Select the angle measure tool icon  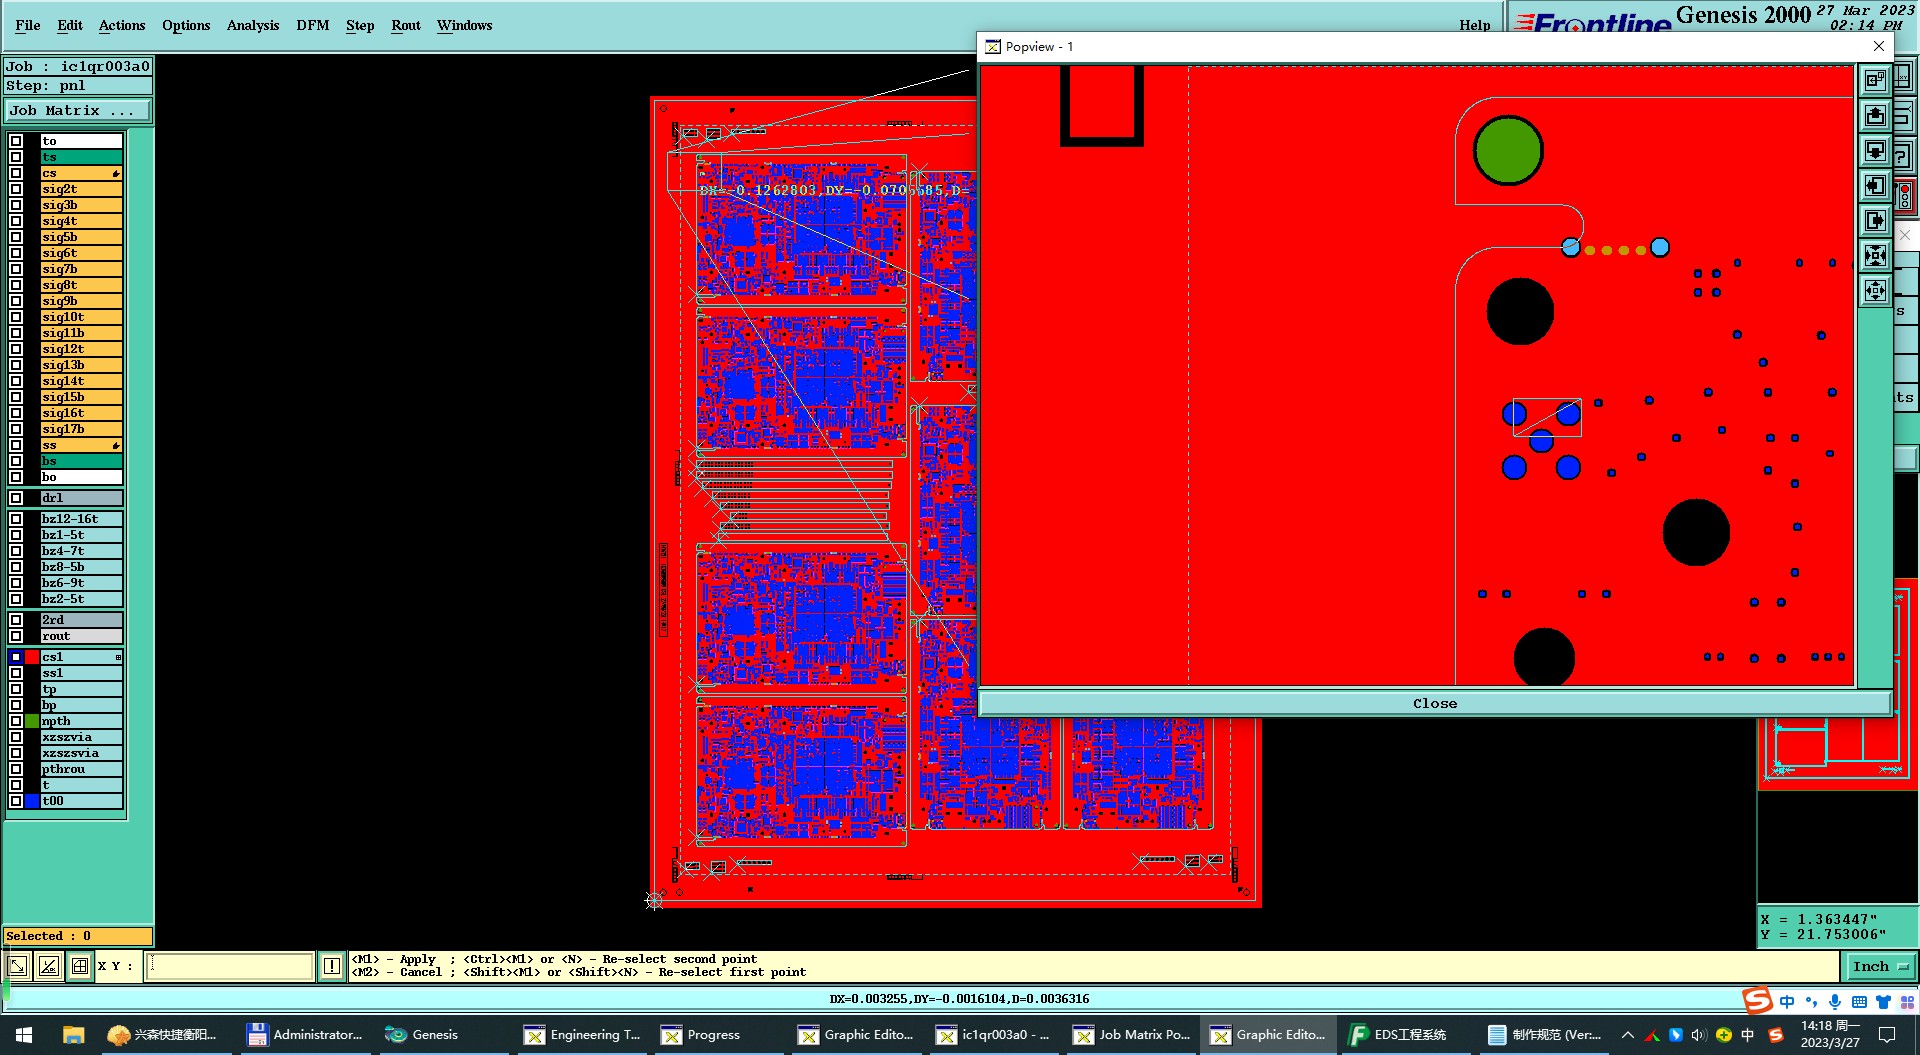pos(49,966)
